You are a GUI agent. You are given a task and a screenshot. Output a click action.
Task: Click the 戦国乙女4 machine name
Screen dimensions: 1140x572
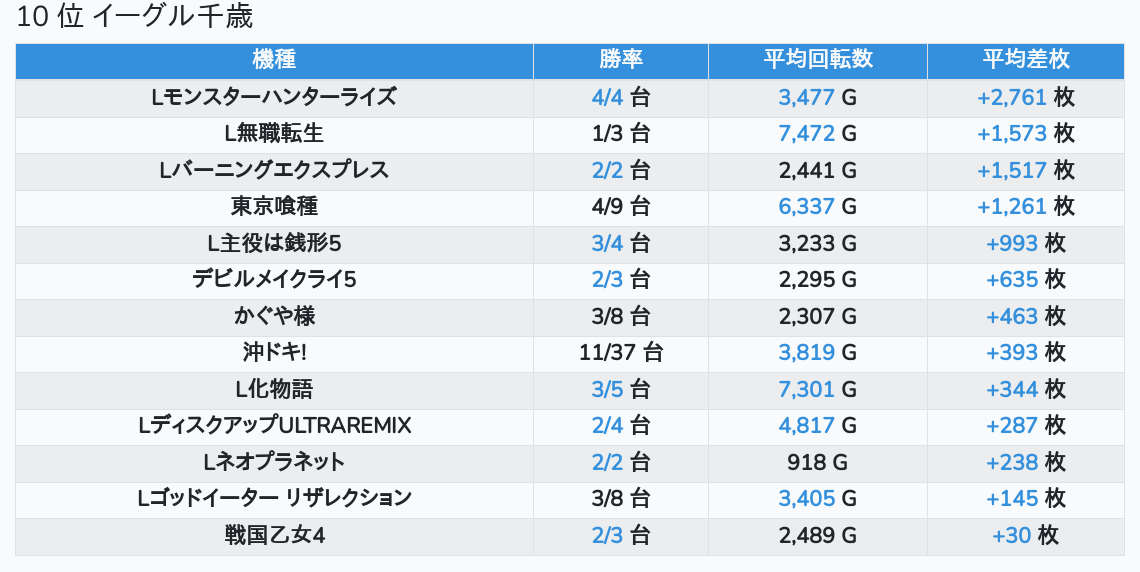click(x=274, y=535)
